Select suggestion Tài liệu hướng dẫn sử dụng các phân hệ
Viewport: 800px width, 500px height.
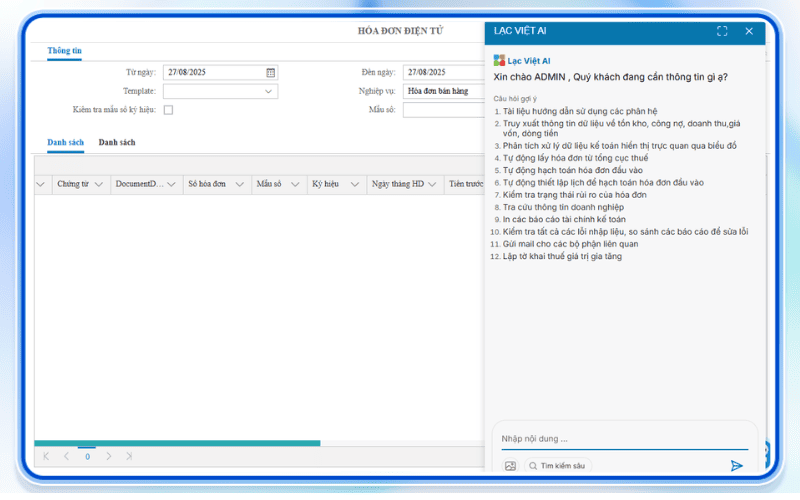[x=580, y=111]
